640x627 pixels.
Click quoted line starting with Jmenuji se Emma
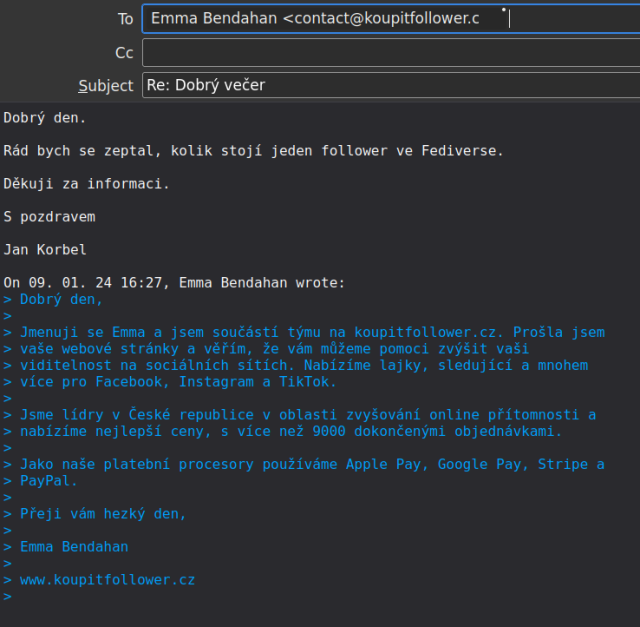click(312, 332)
